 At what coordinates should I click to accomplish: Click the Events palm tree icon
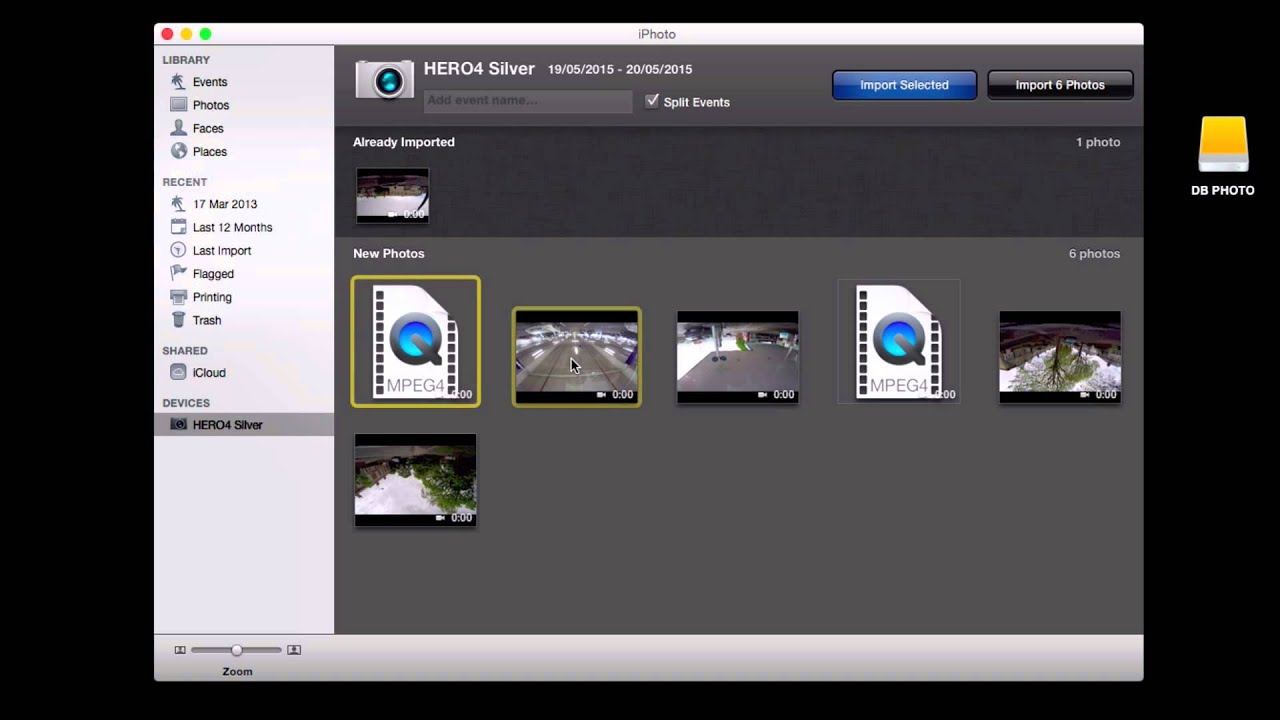[x=178, y=82]
